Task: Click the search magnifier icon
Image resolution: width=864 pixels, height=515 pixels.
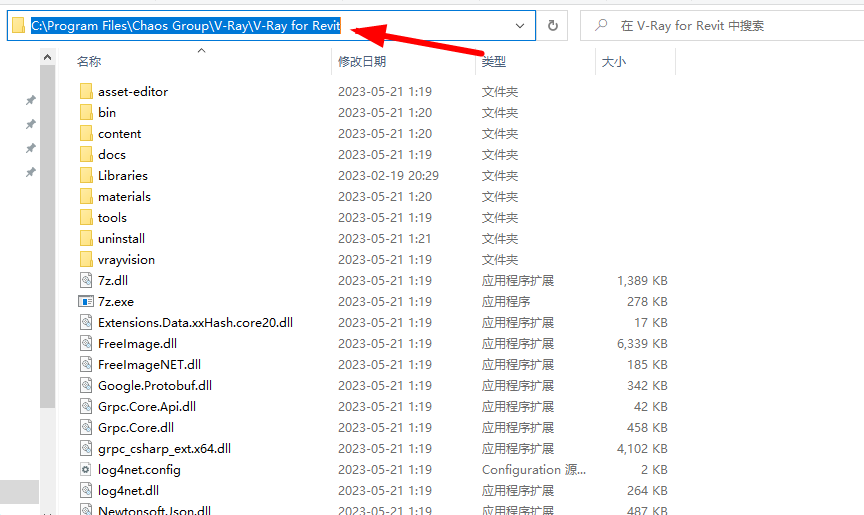Action: point(602,25)
